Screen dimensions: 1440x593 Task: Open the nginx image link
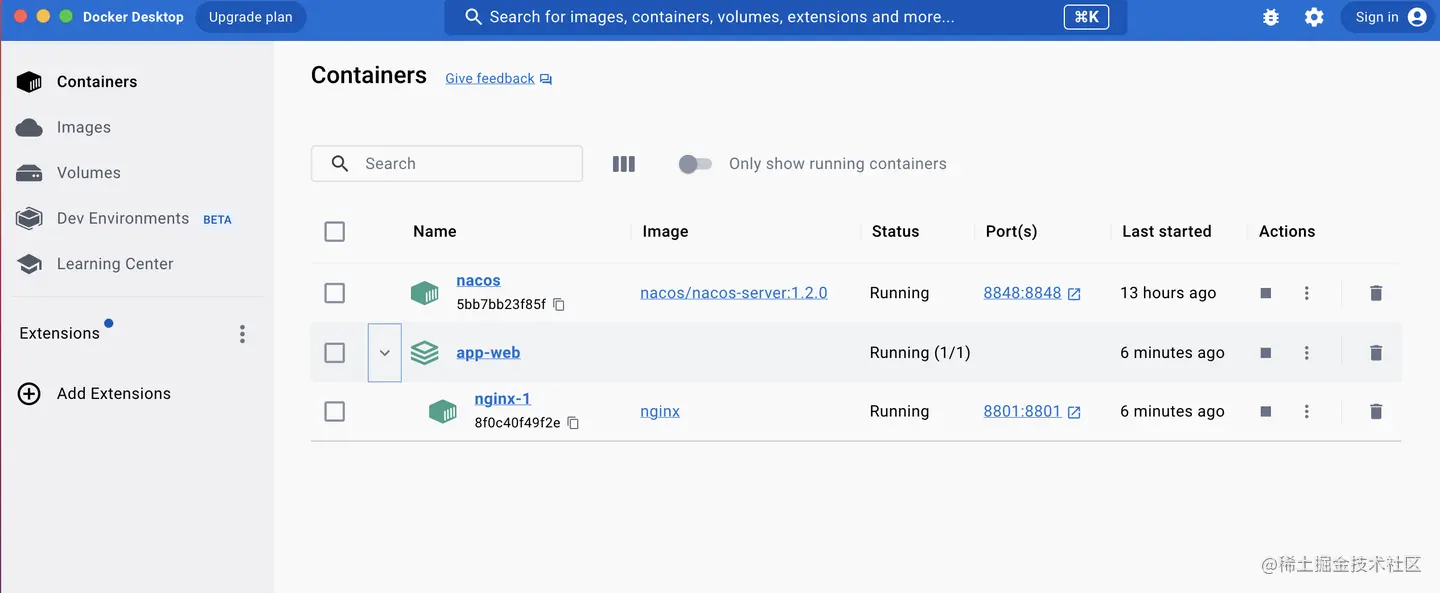point(660,411)
